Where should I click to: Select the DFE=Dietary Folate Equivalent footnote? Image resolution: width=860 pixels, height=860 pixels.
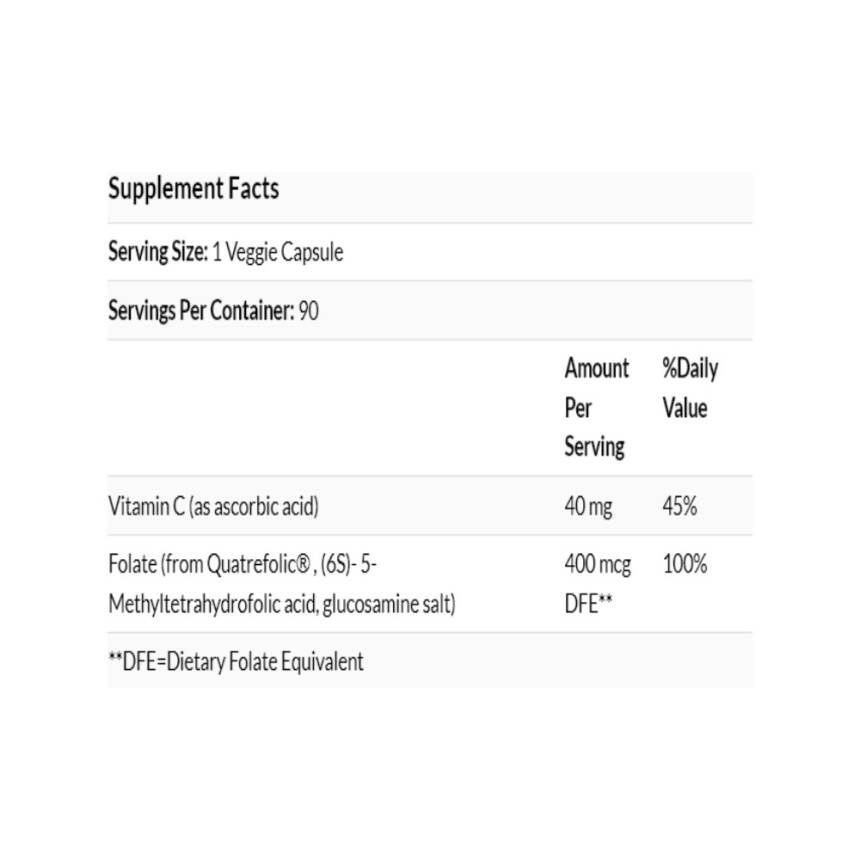point(236,661)
